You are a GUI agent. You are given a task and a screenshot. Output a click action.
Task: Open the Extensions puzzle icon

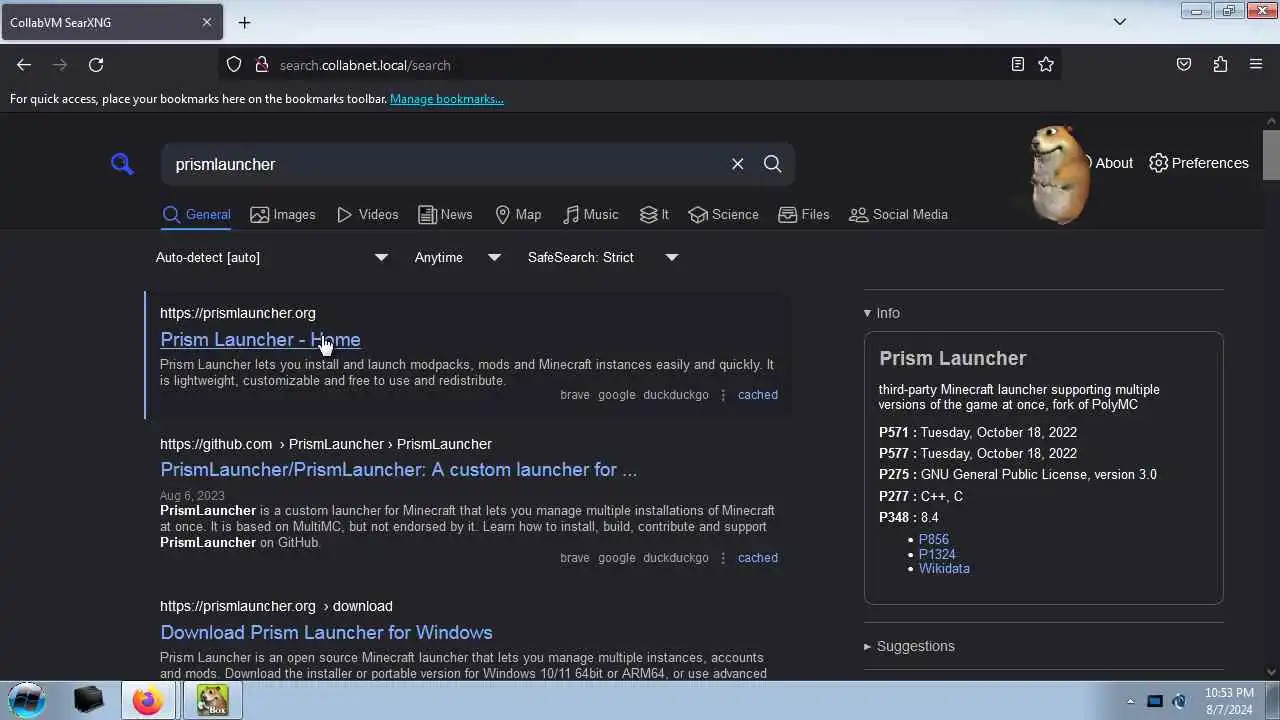point(1220,65)
